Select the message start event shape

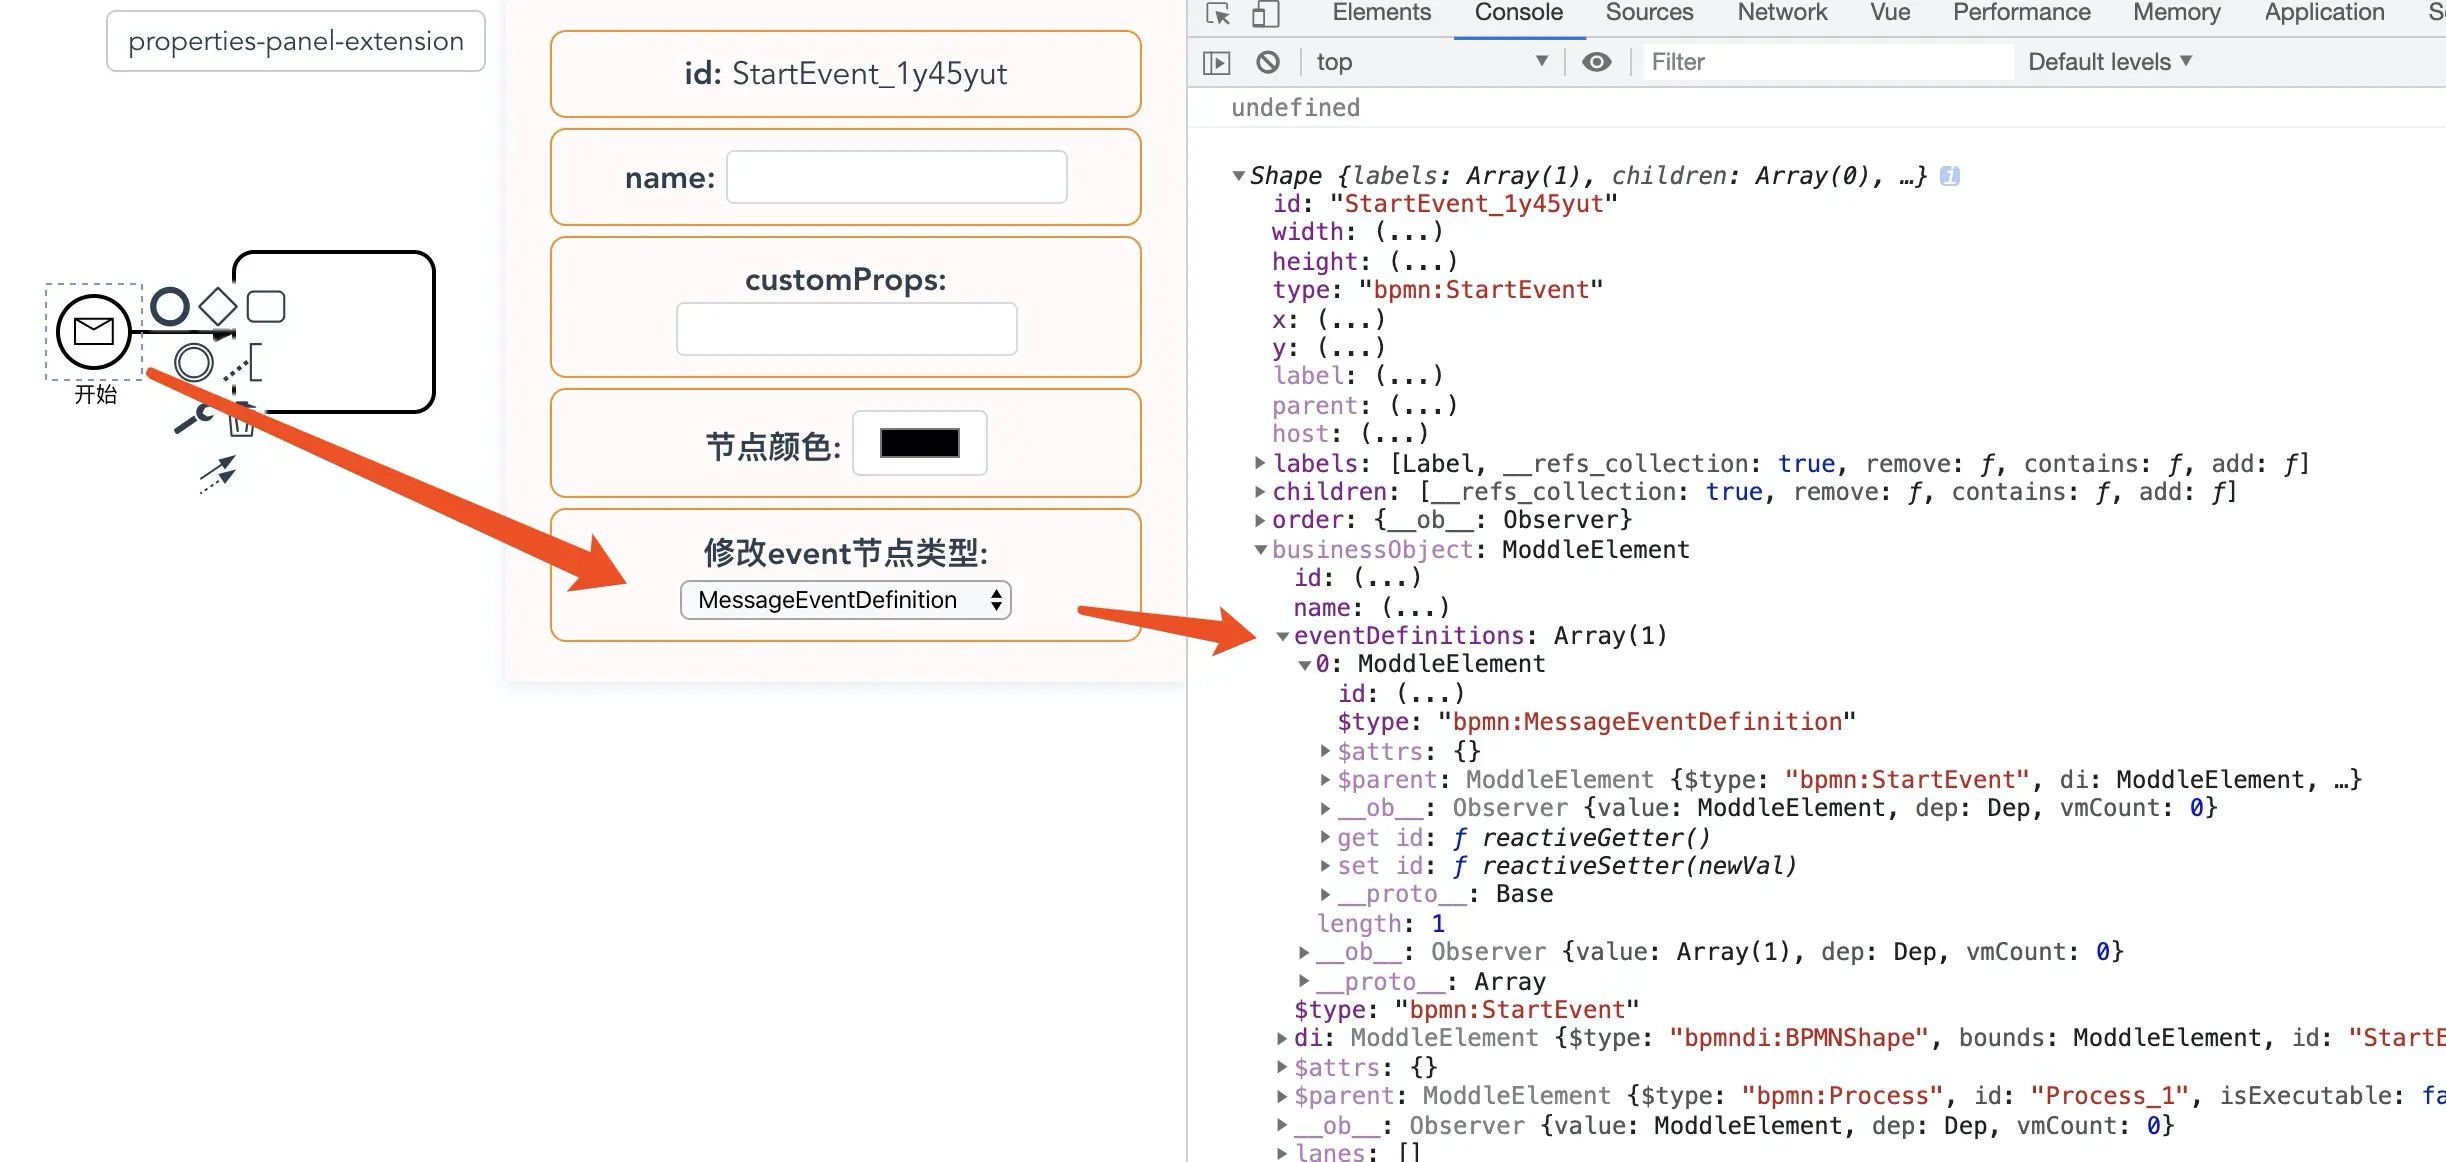pyautogui.click(x=94, y=331)
